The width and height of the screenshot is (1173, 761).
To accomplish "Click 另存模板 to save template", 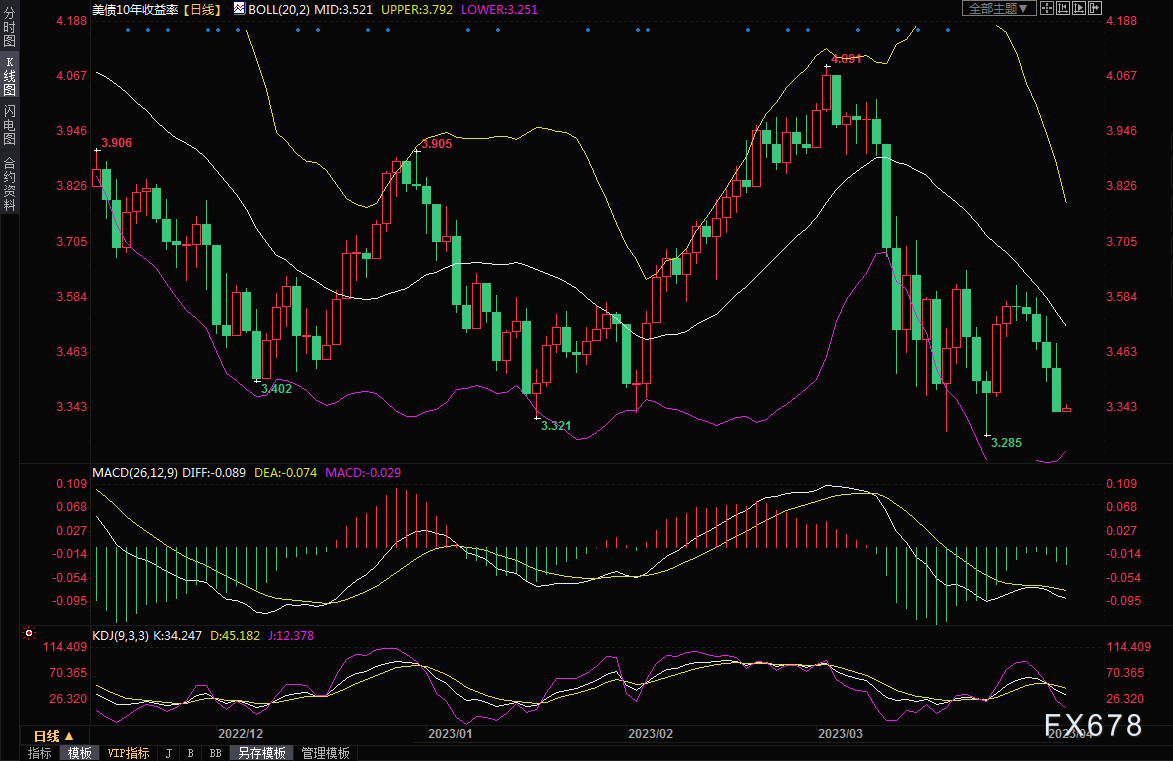I will point(262,753).
